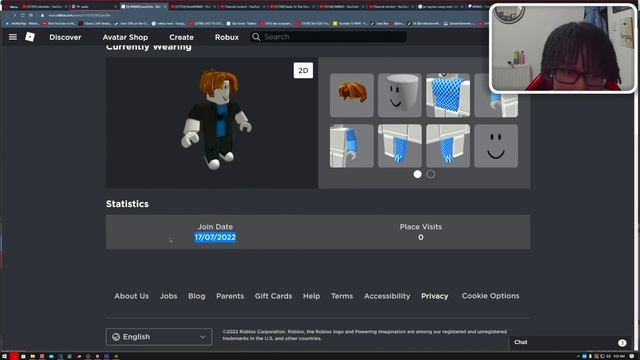
Task: Focus the Roblox search field
Action: (x=329, y=37)
